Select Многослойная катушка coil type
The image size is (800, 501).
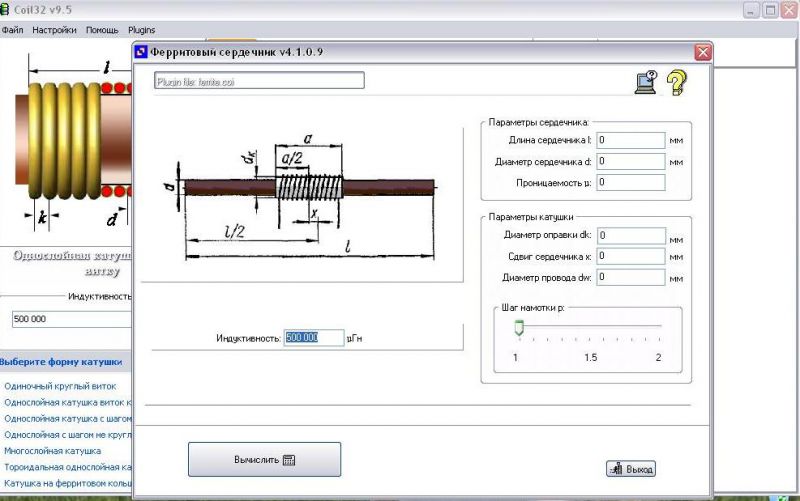51,451
